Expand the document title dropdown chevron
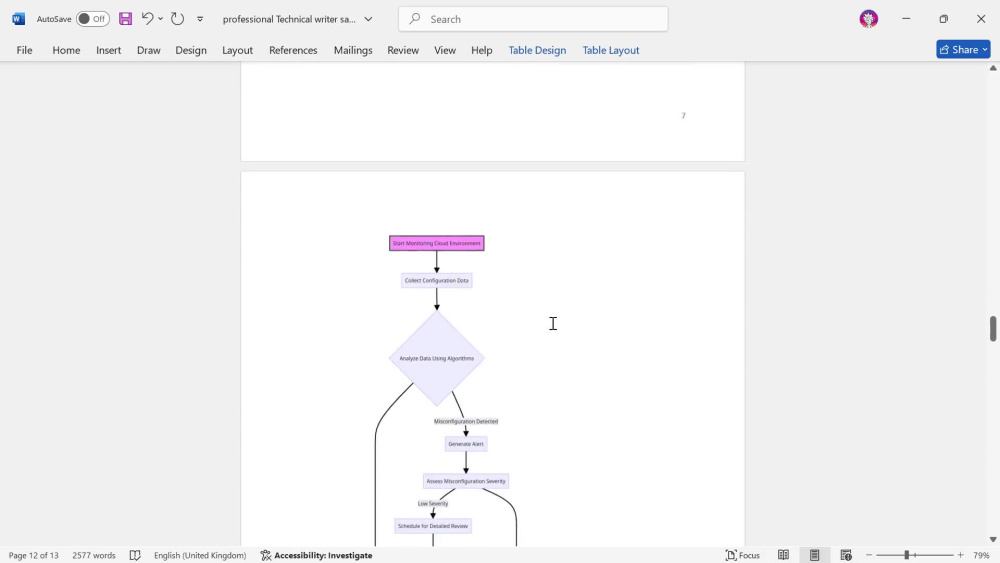This screenshot has height=563, width=1000. click(x=368, y=19)
